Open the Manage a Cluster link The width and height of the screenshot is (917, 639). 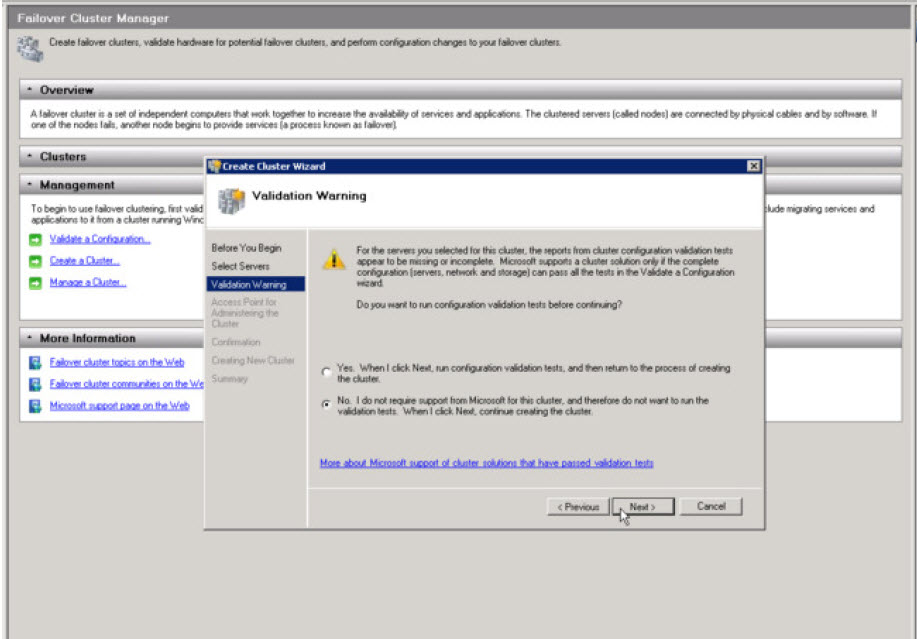click(x=88, y=282)
